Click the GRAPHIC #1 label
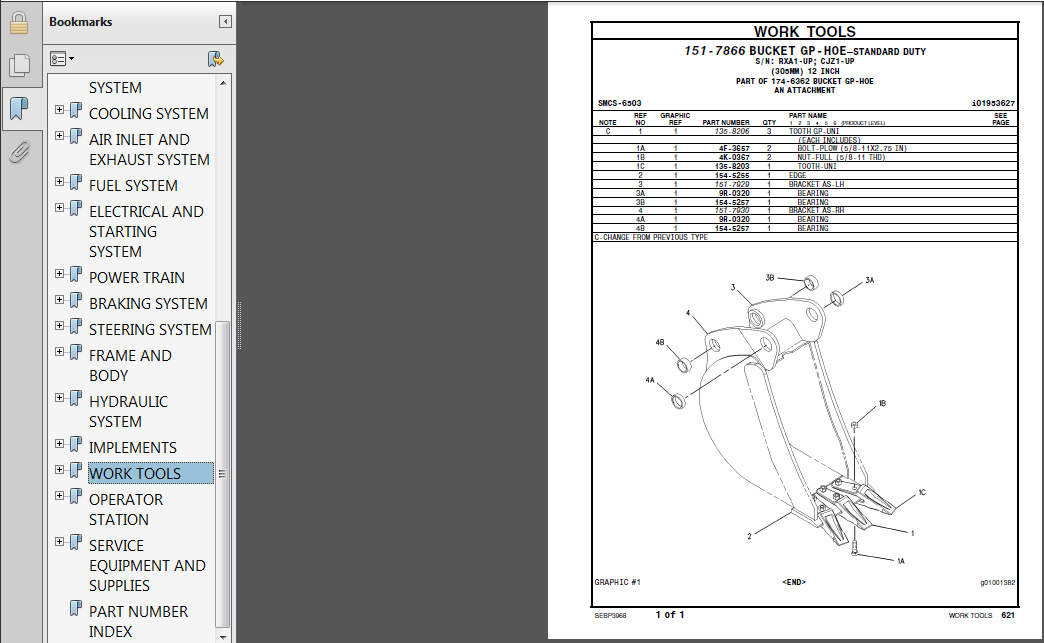 point(617,582)
